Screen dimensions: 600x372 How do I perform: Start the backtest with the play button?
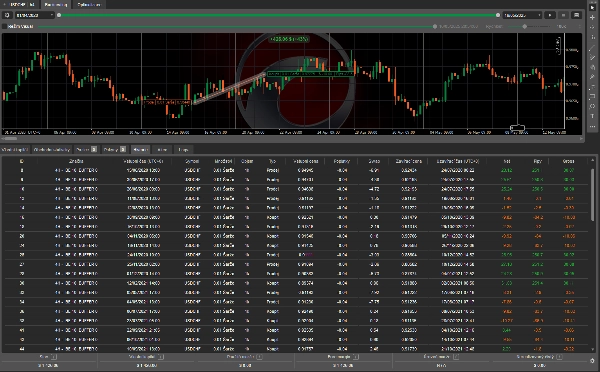click(x=550, y=15)
